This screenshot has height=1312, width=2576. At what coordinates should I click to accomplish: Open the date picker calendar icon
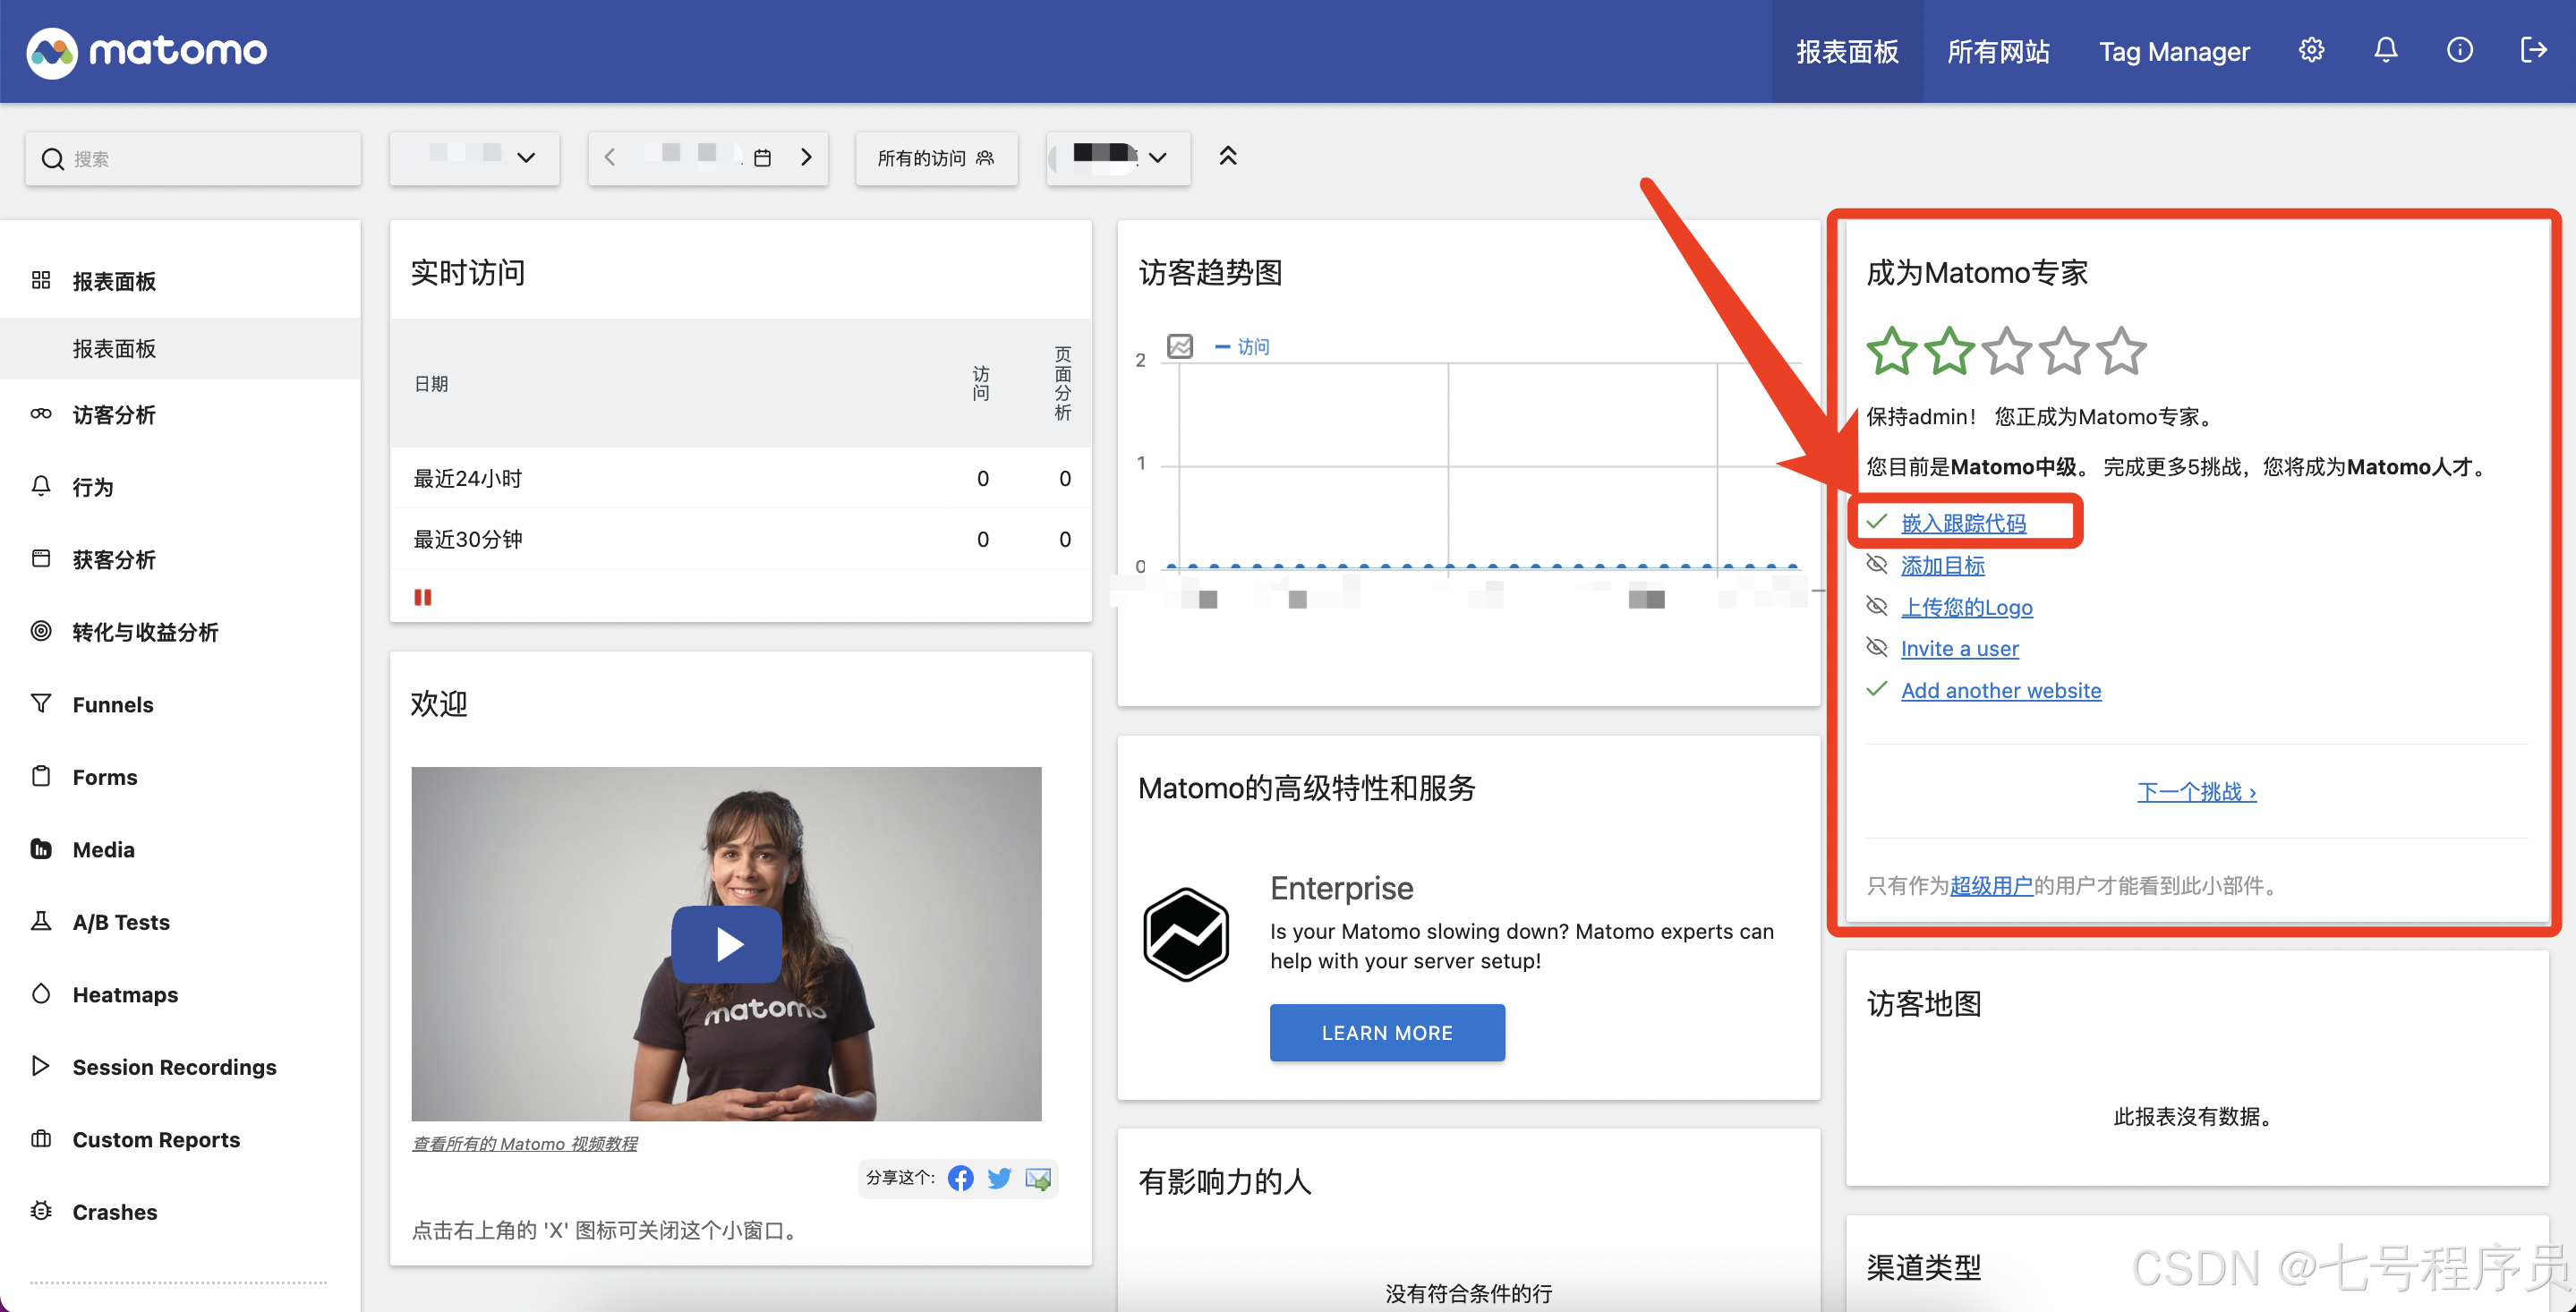pos(762,158)
